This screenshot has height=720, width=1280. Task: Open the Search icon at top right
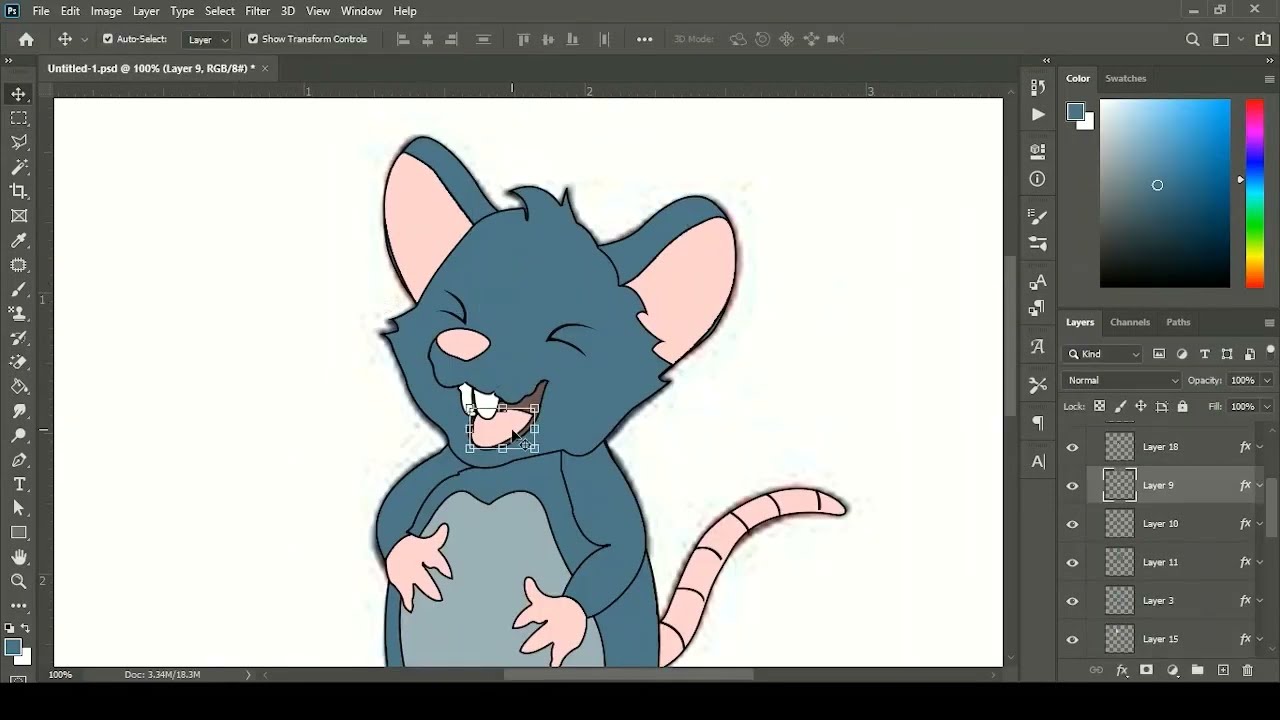coord(1192,39)
